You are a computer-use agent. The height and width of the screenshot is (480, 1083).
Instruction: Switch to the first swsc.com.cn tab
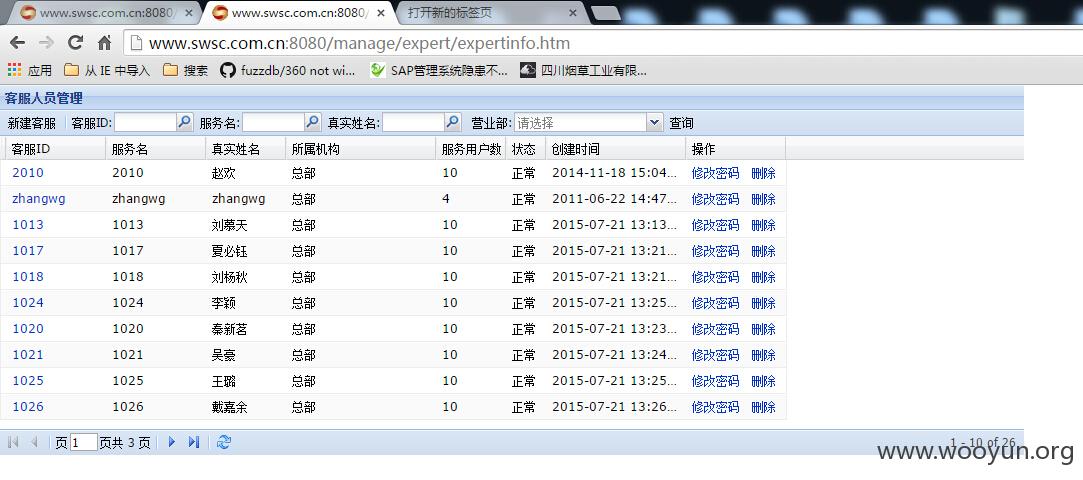pos(102,13)
